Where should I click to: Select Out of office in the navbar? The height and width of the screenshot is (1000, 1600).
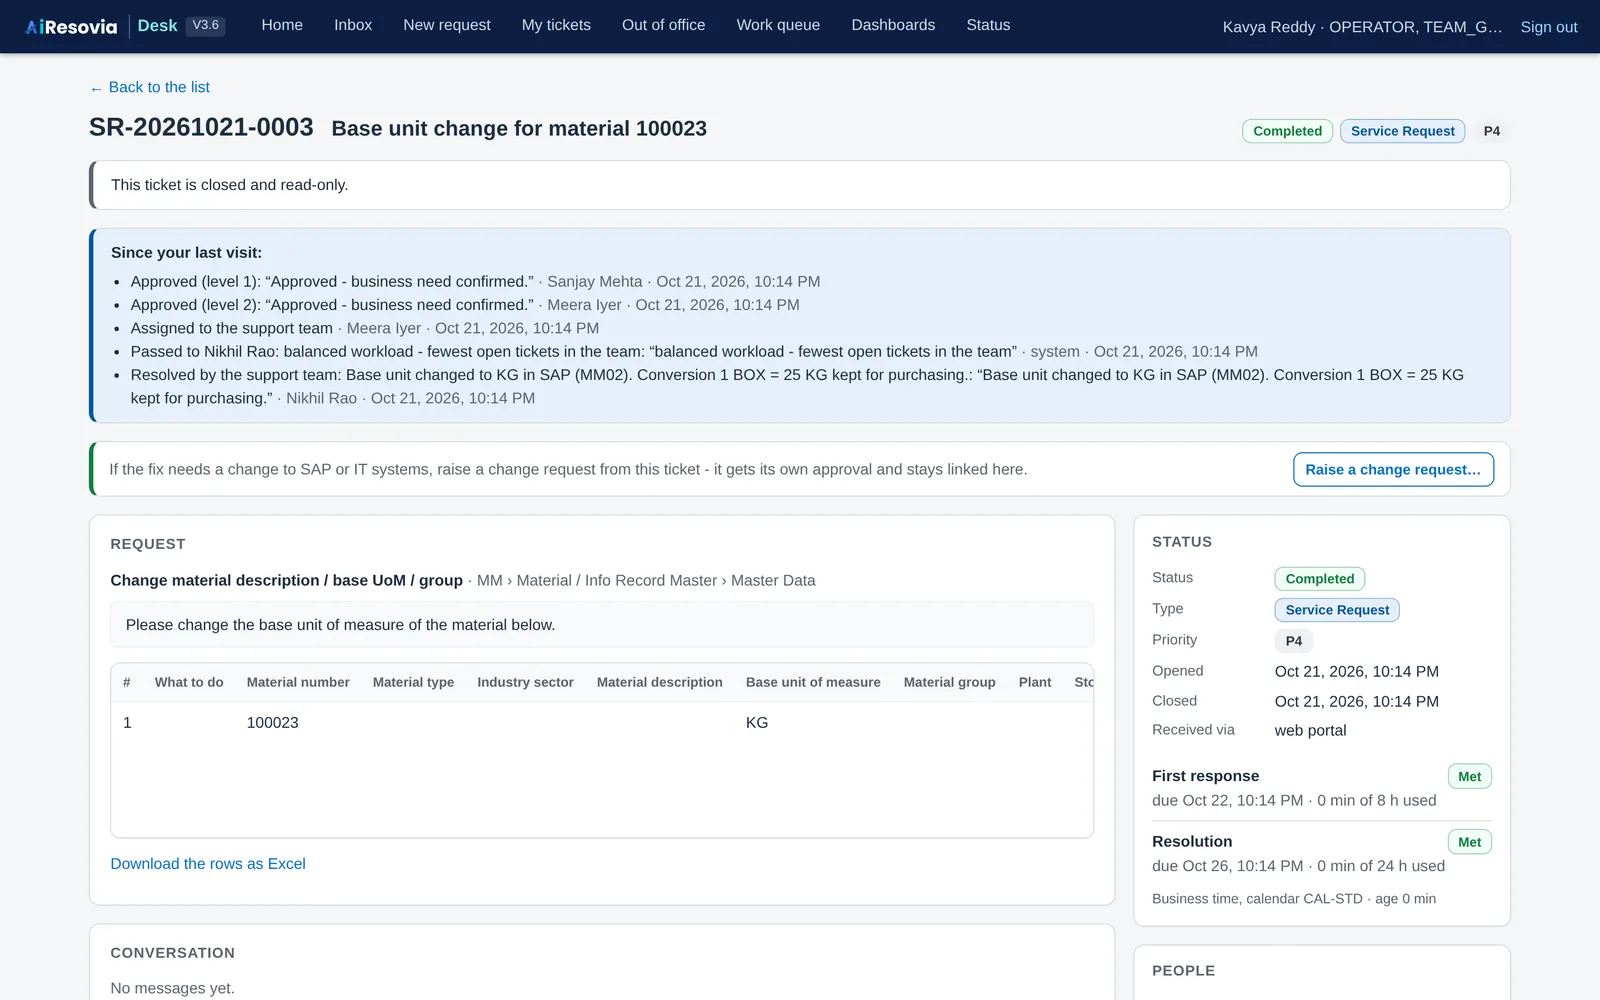click(663, 25)
